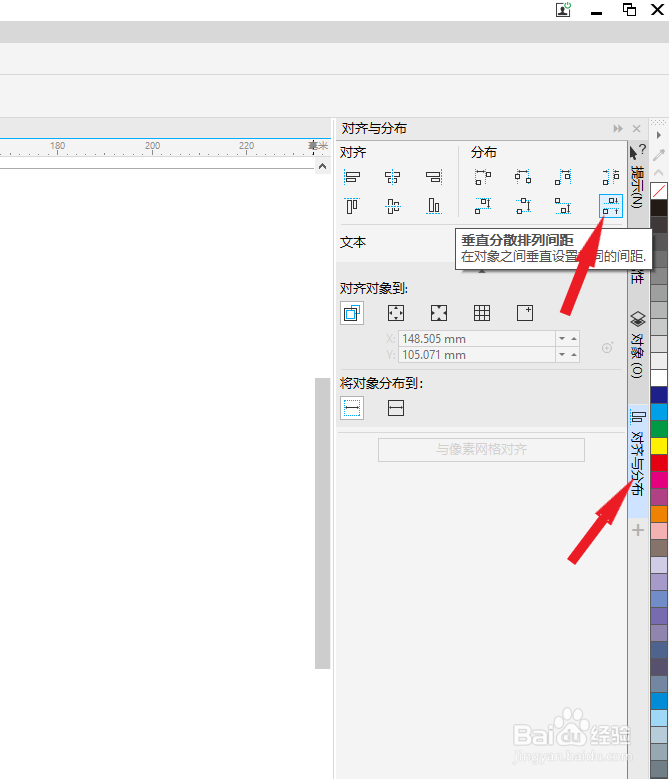
Task: Click the distribute top icon
Action: (482, 206)
